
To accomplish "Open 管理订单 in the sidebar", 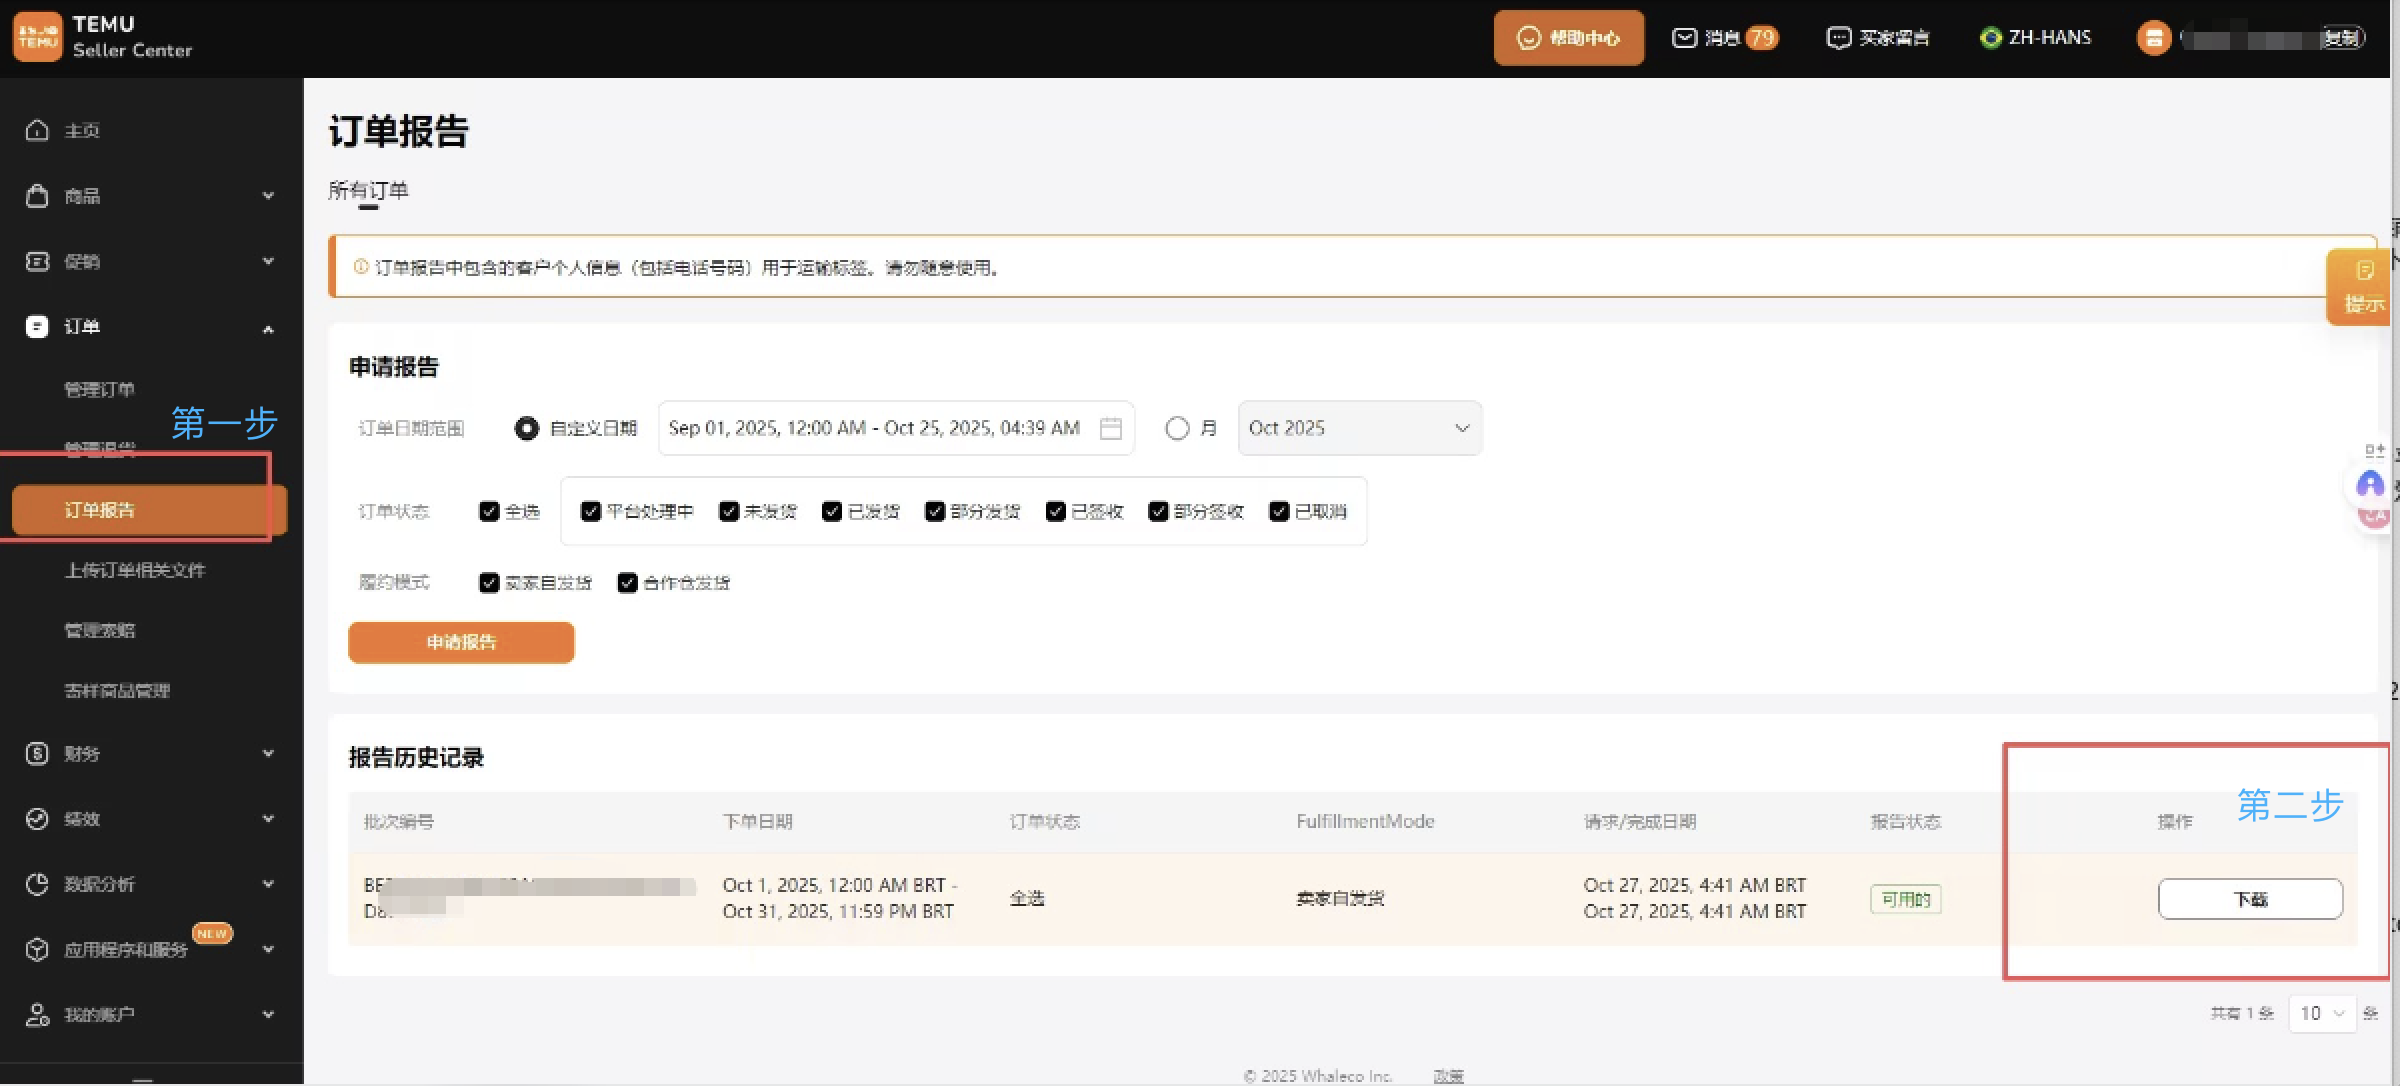I will pyautogui.click(x=99, y=390).
